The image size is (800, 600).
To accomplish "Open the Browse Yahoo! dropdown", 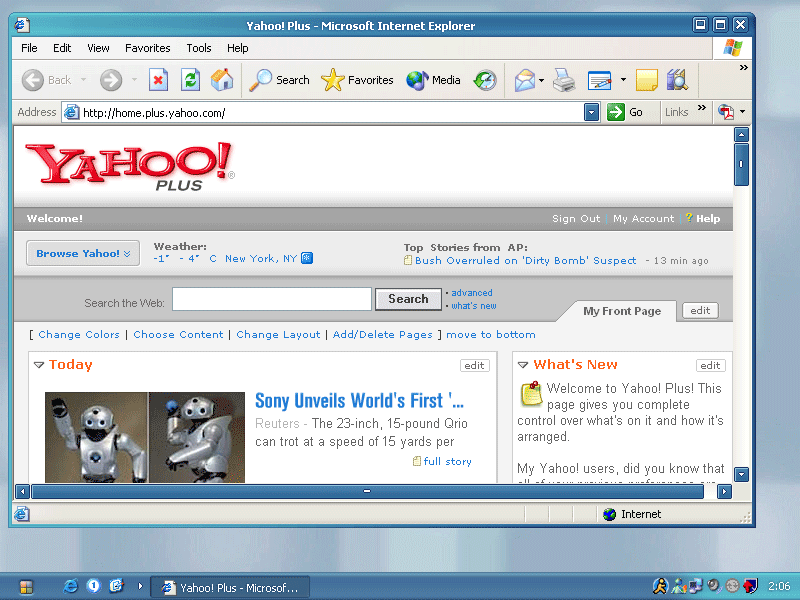I will coord(83,254).
